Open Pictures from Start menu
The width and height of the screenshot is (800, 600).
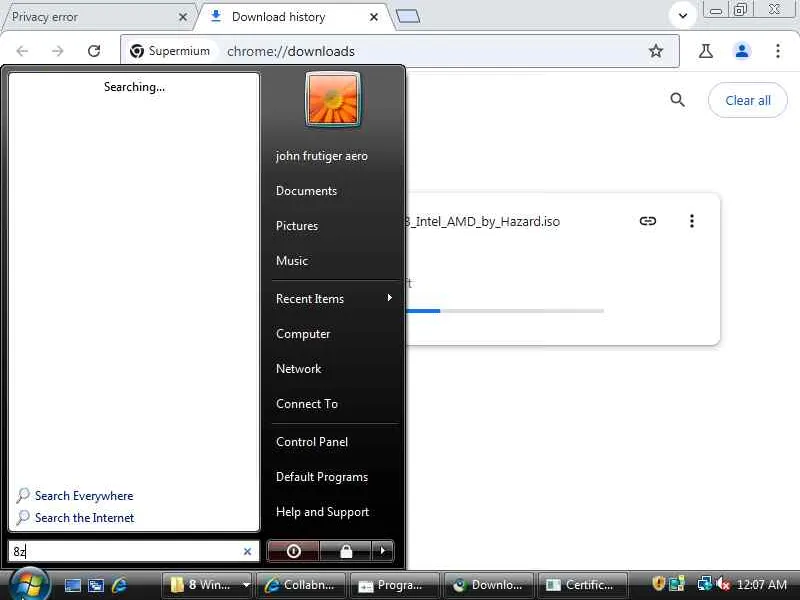(297, 226)
